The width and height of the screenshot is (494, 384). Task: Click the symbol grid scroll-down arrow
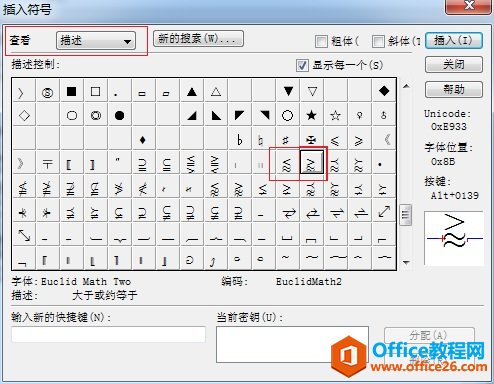pyautogui.click(x=406, y=263)
